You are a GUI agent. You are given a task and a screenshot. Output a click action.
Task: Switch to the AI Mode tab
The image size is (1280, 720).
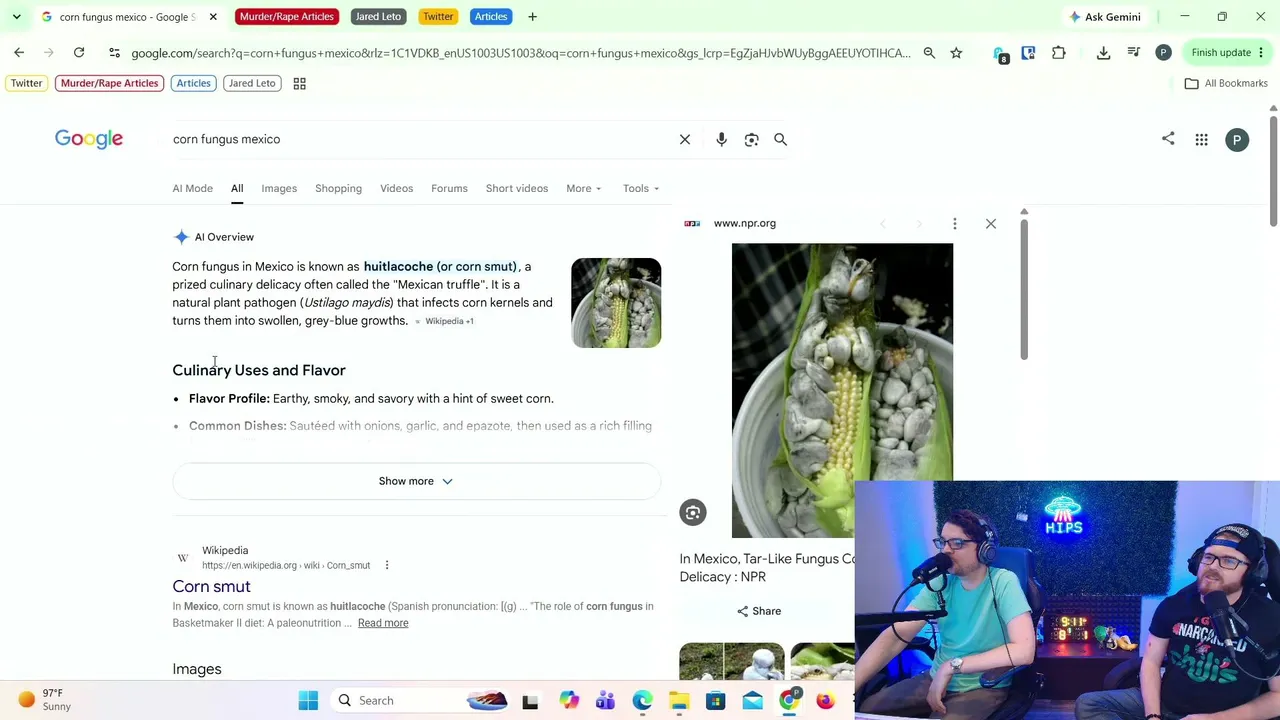(192, 188)
